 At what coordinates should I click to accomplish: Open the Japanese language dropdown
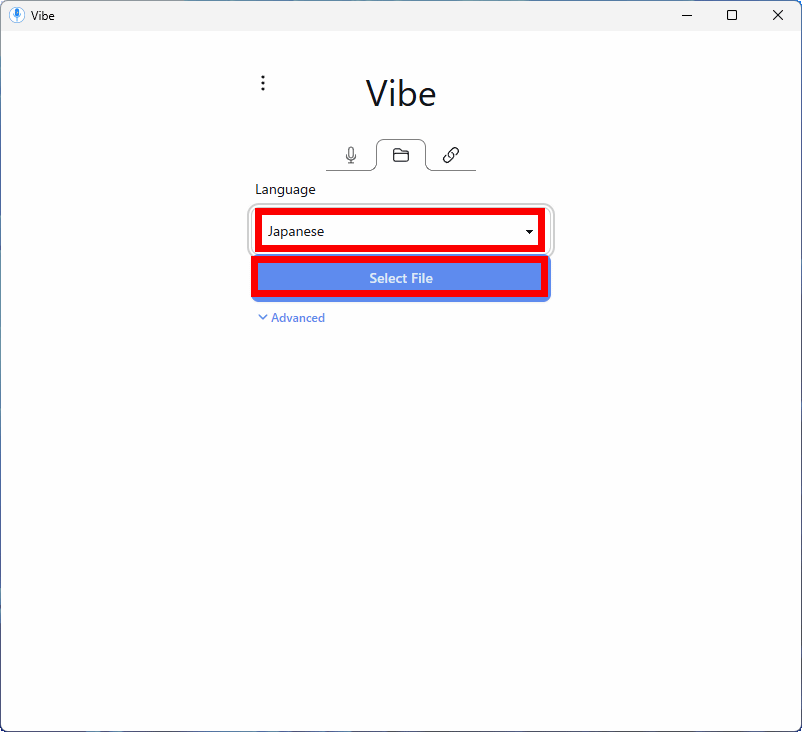point(400,231)
